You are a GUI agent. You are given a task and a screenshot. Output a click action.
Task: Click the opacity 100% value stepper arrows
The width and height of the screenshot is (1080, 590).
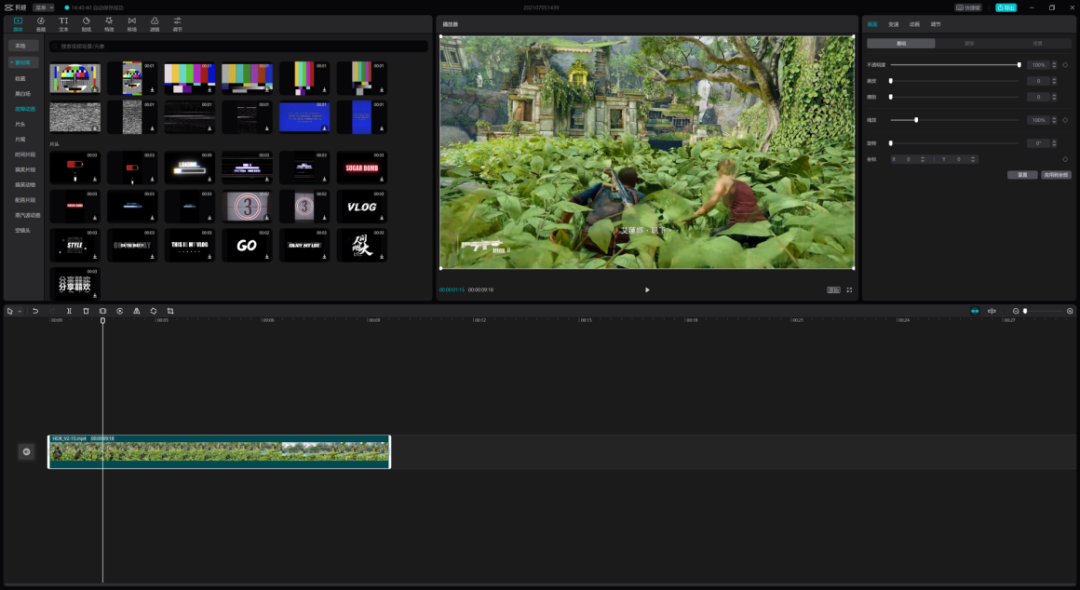coord(1054,65)
